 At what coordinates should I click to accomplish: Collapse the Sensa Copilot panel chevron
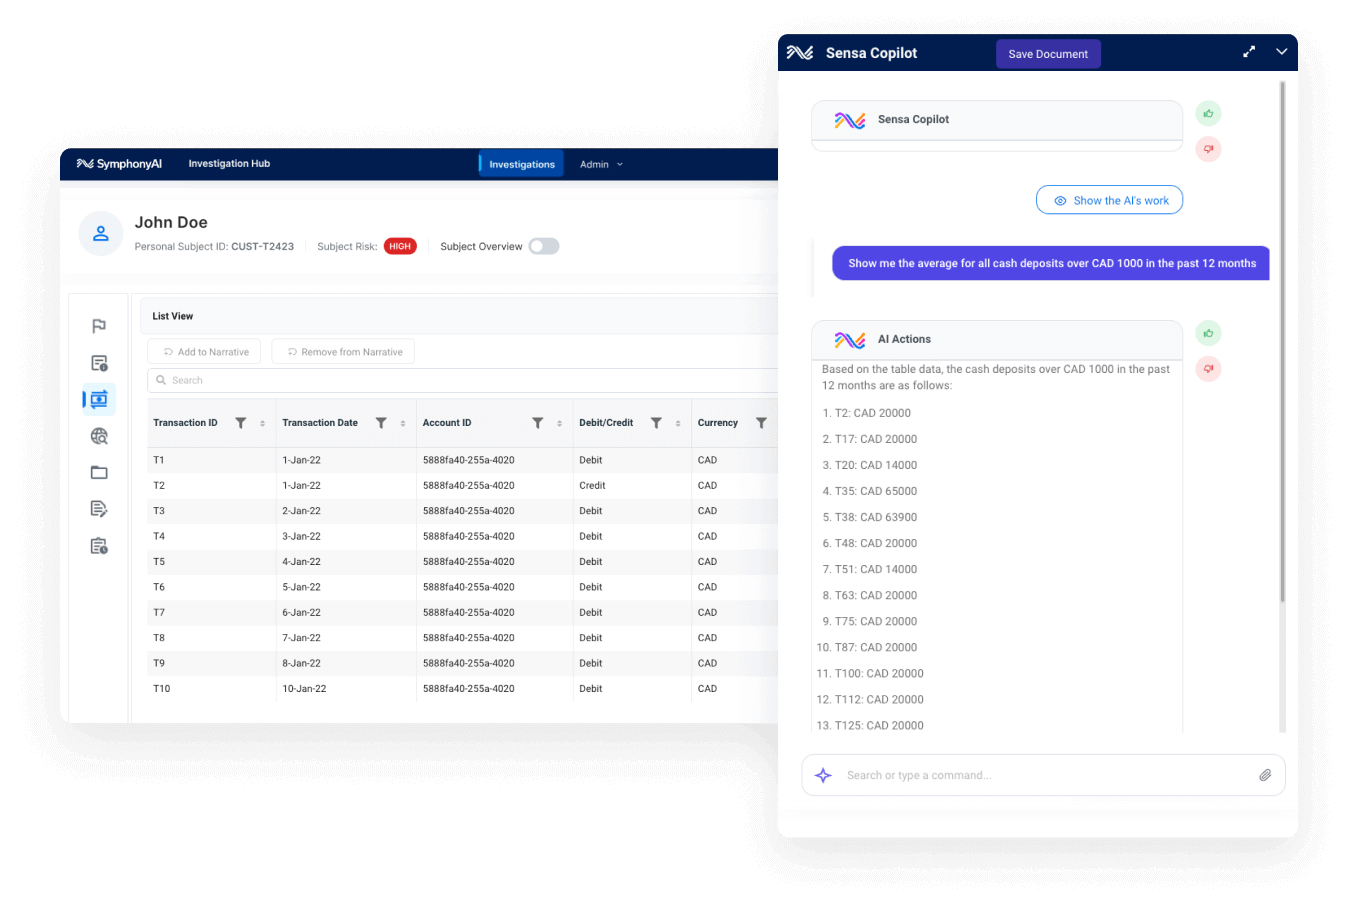[1281, 52]
